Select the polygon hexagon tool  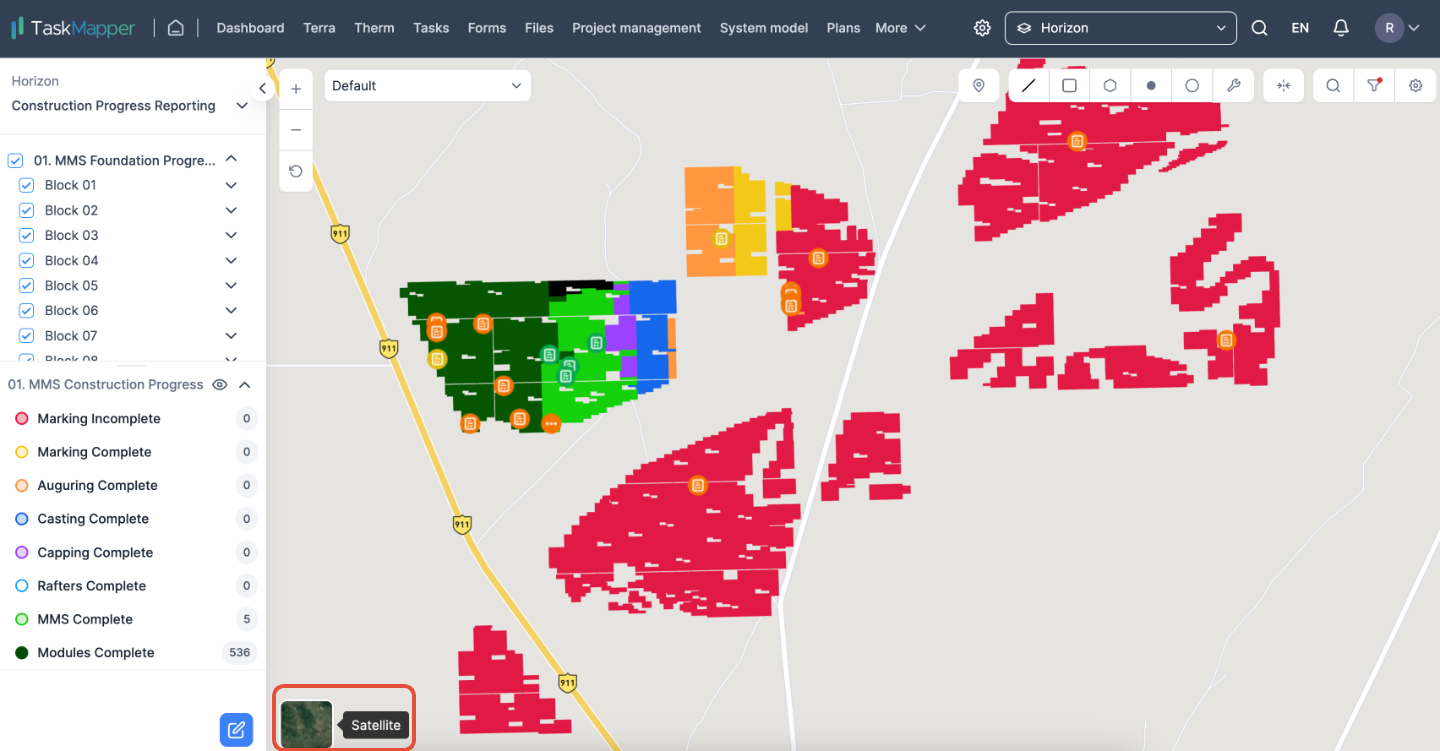1110,86
